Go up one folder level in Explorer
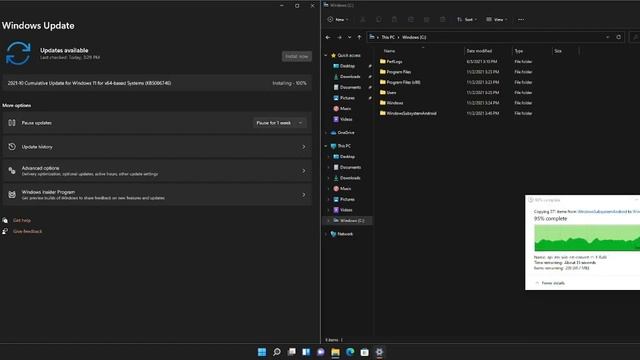 coord(359,37)
